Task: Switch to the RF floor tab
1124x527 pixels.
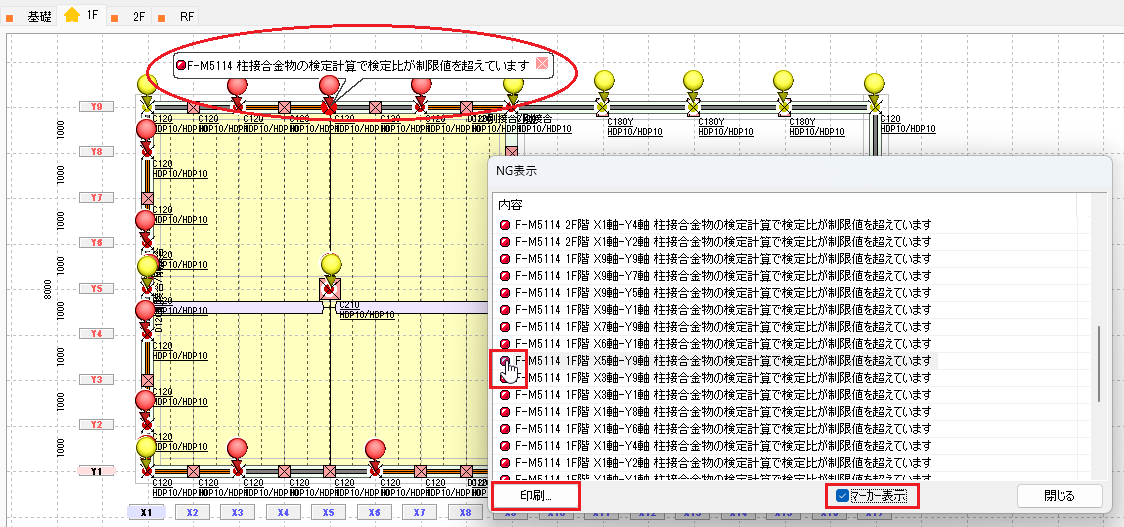Action: (x=188, y=17)
